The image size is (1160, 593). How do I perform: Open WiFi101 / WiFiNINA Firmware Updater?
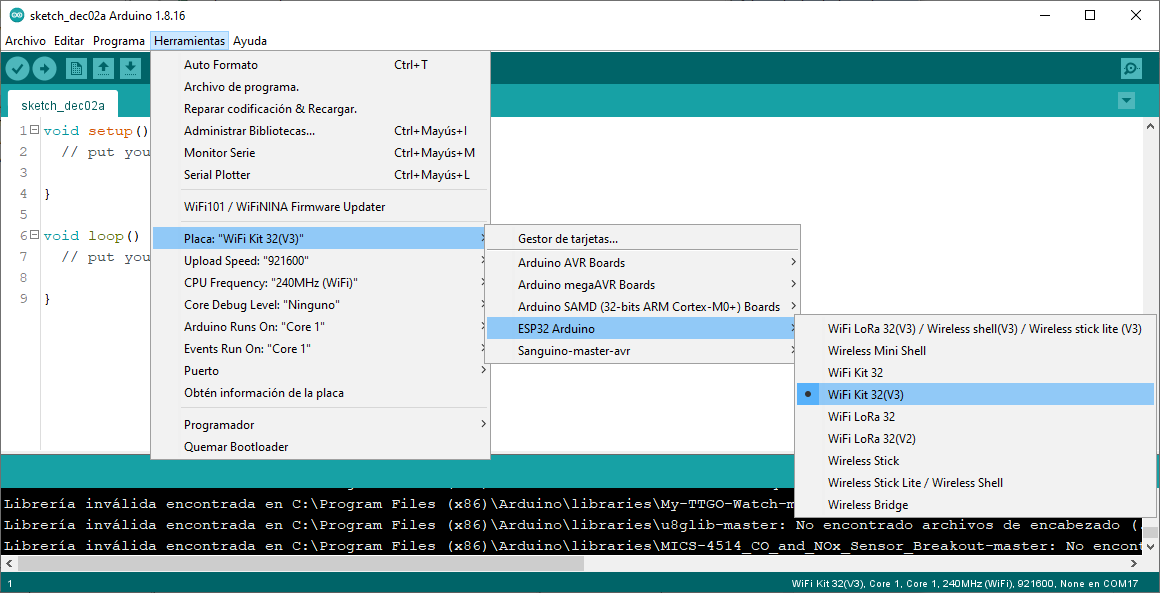pyautogui.click(x=320, y=207)
